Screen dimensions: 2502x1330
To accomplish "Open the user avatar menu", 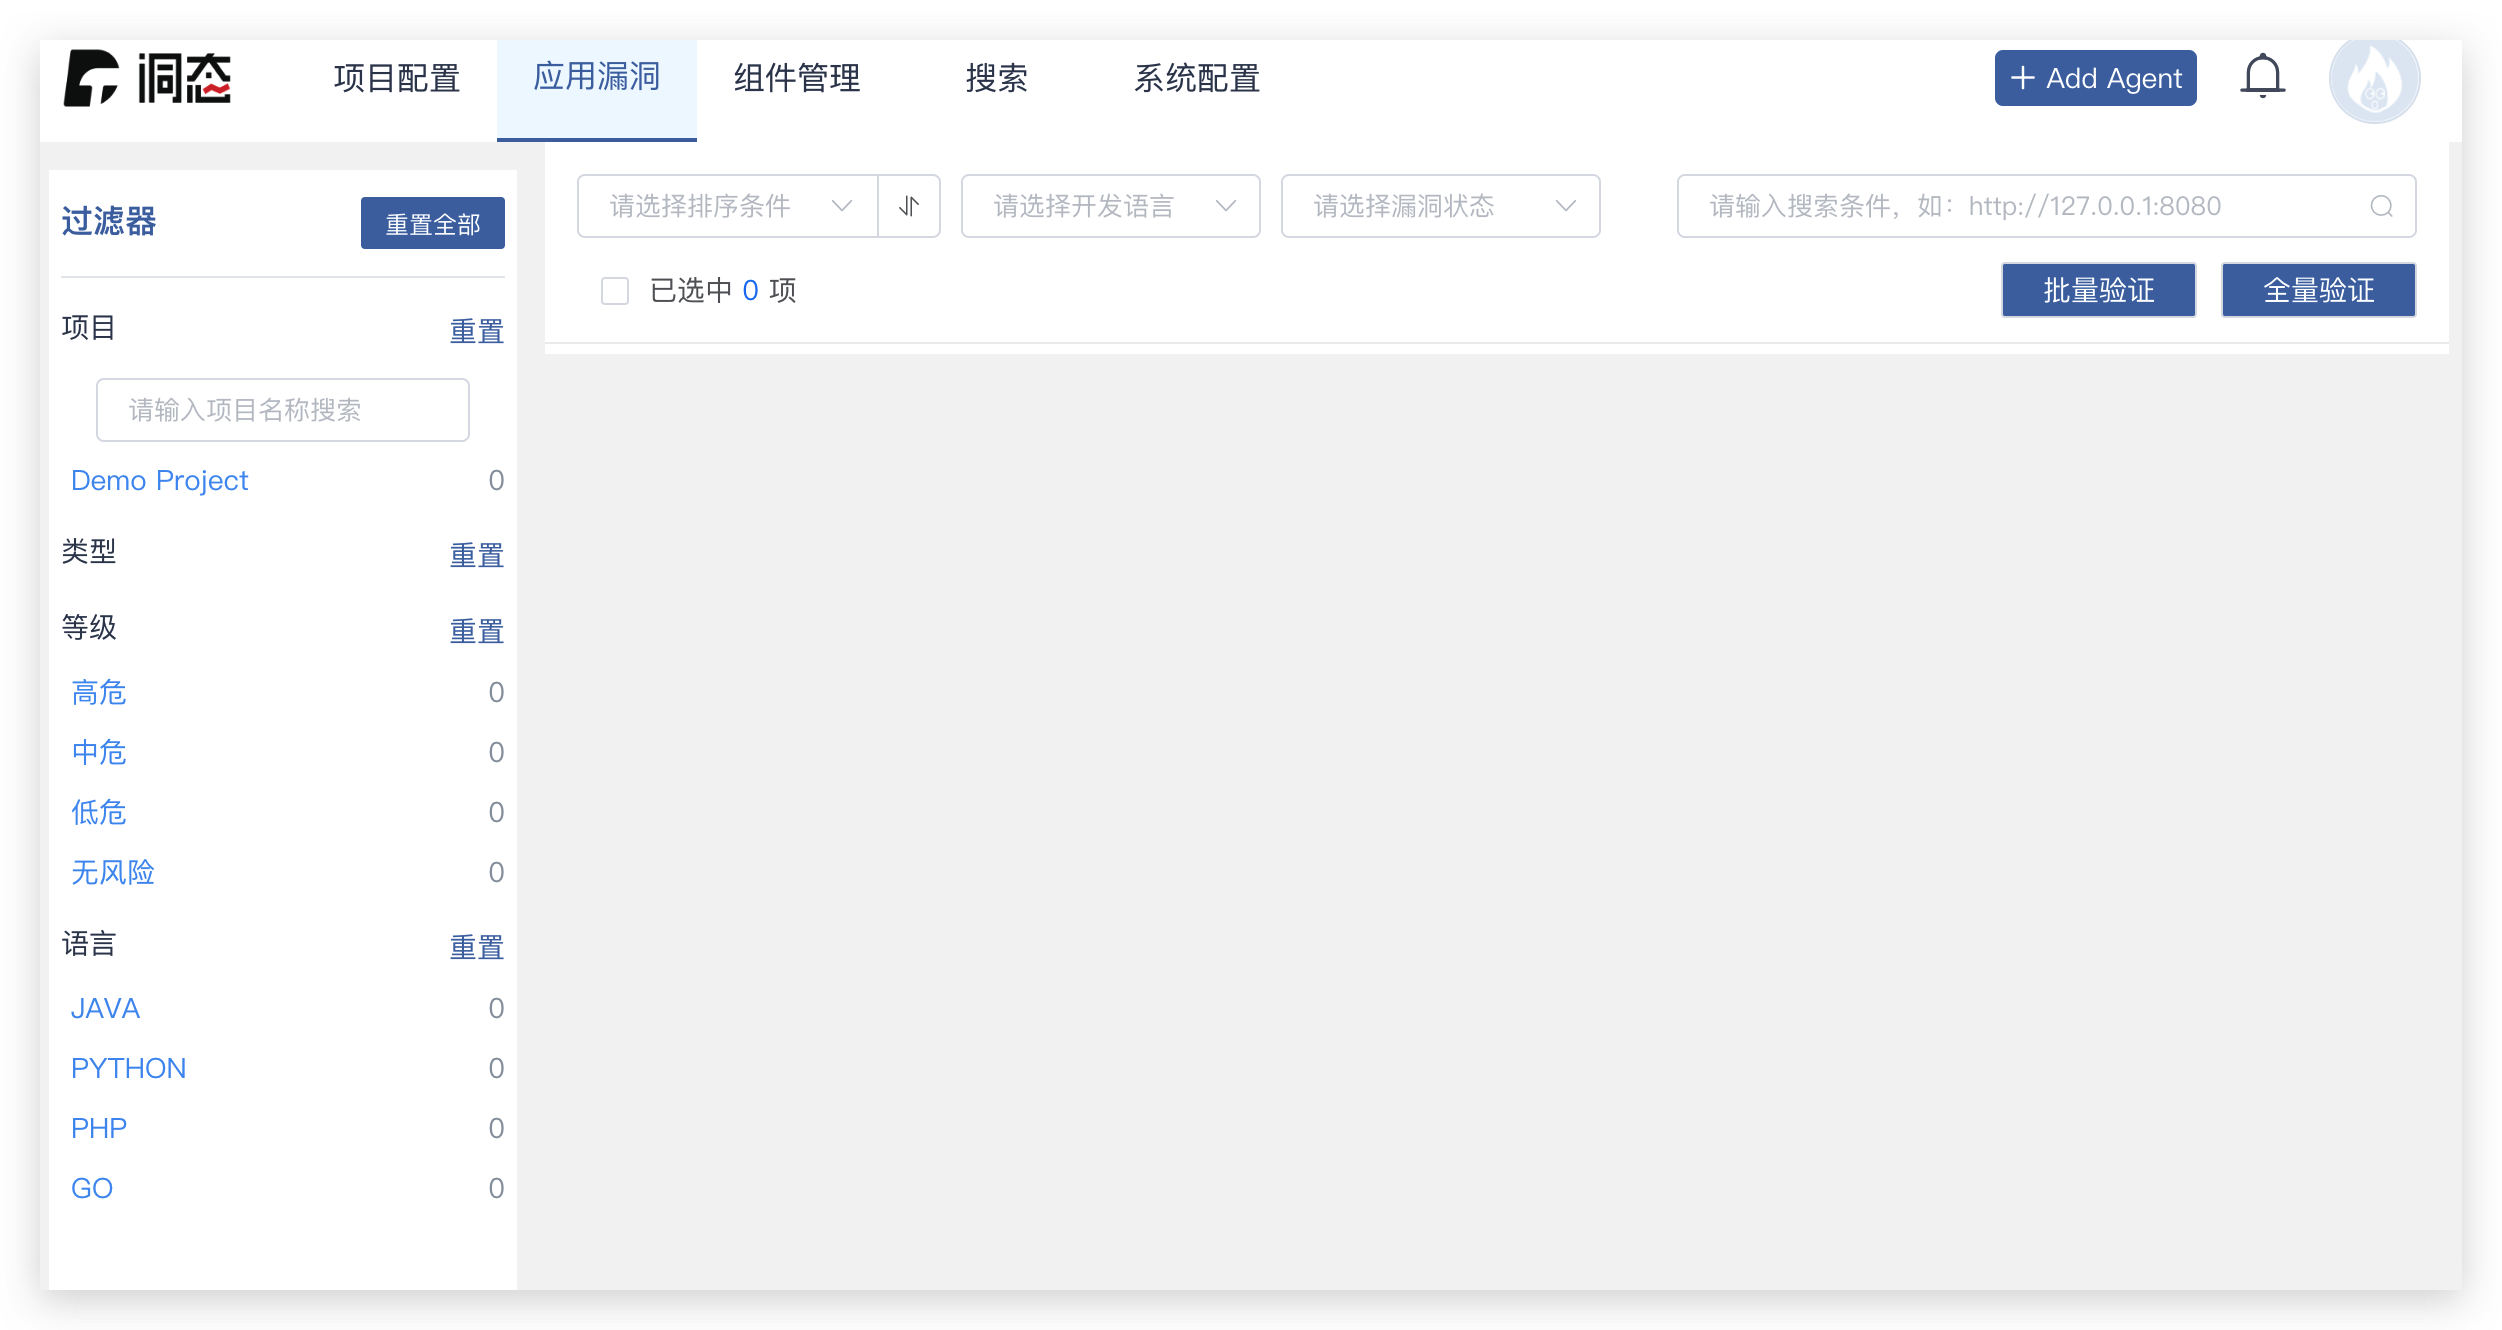I will coord(2374,80).
